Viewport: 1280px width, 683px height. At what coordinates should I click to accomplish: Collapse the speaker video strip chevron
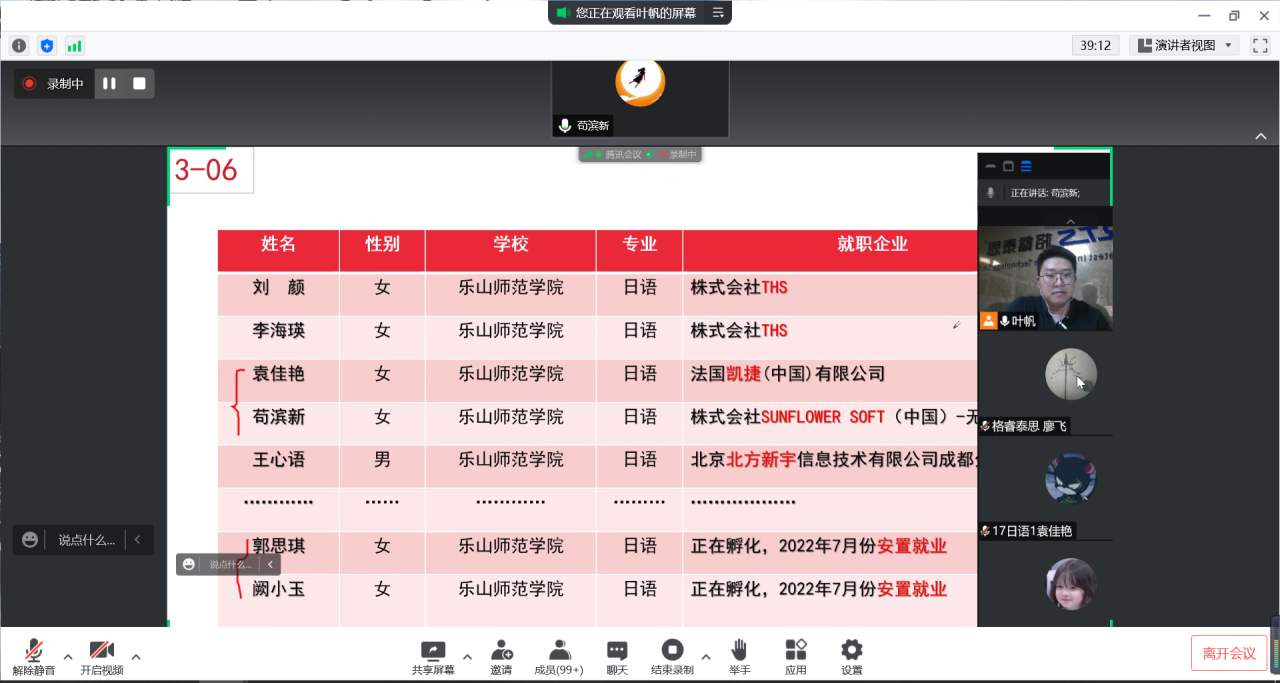pyautogui.click(x=1261, y=136)
